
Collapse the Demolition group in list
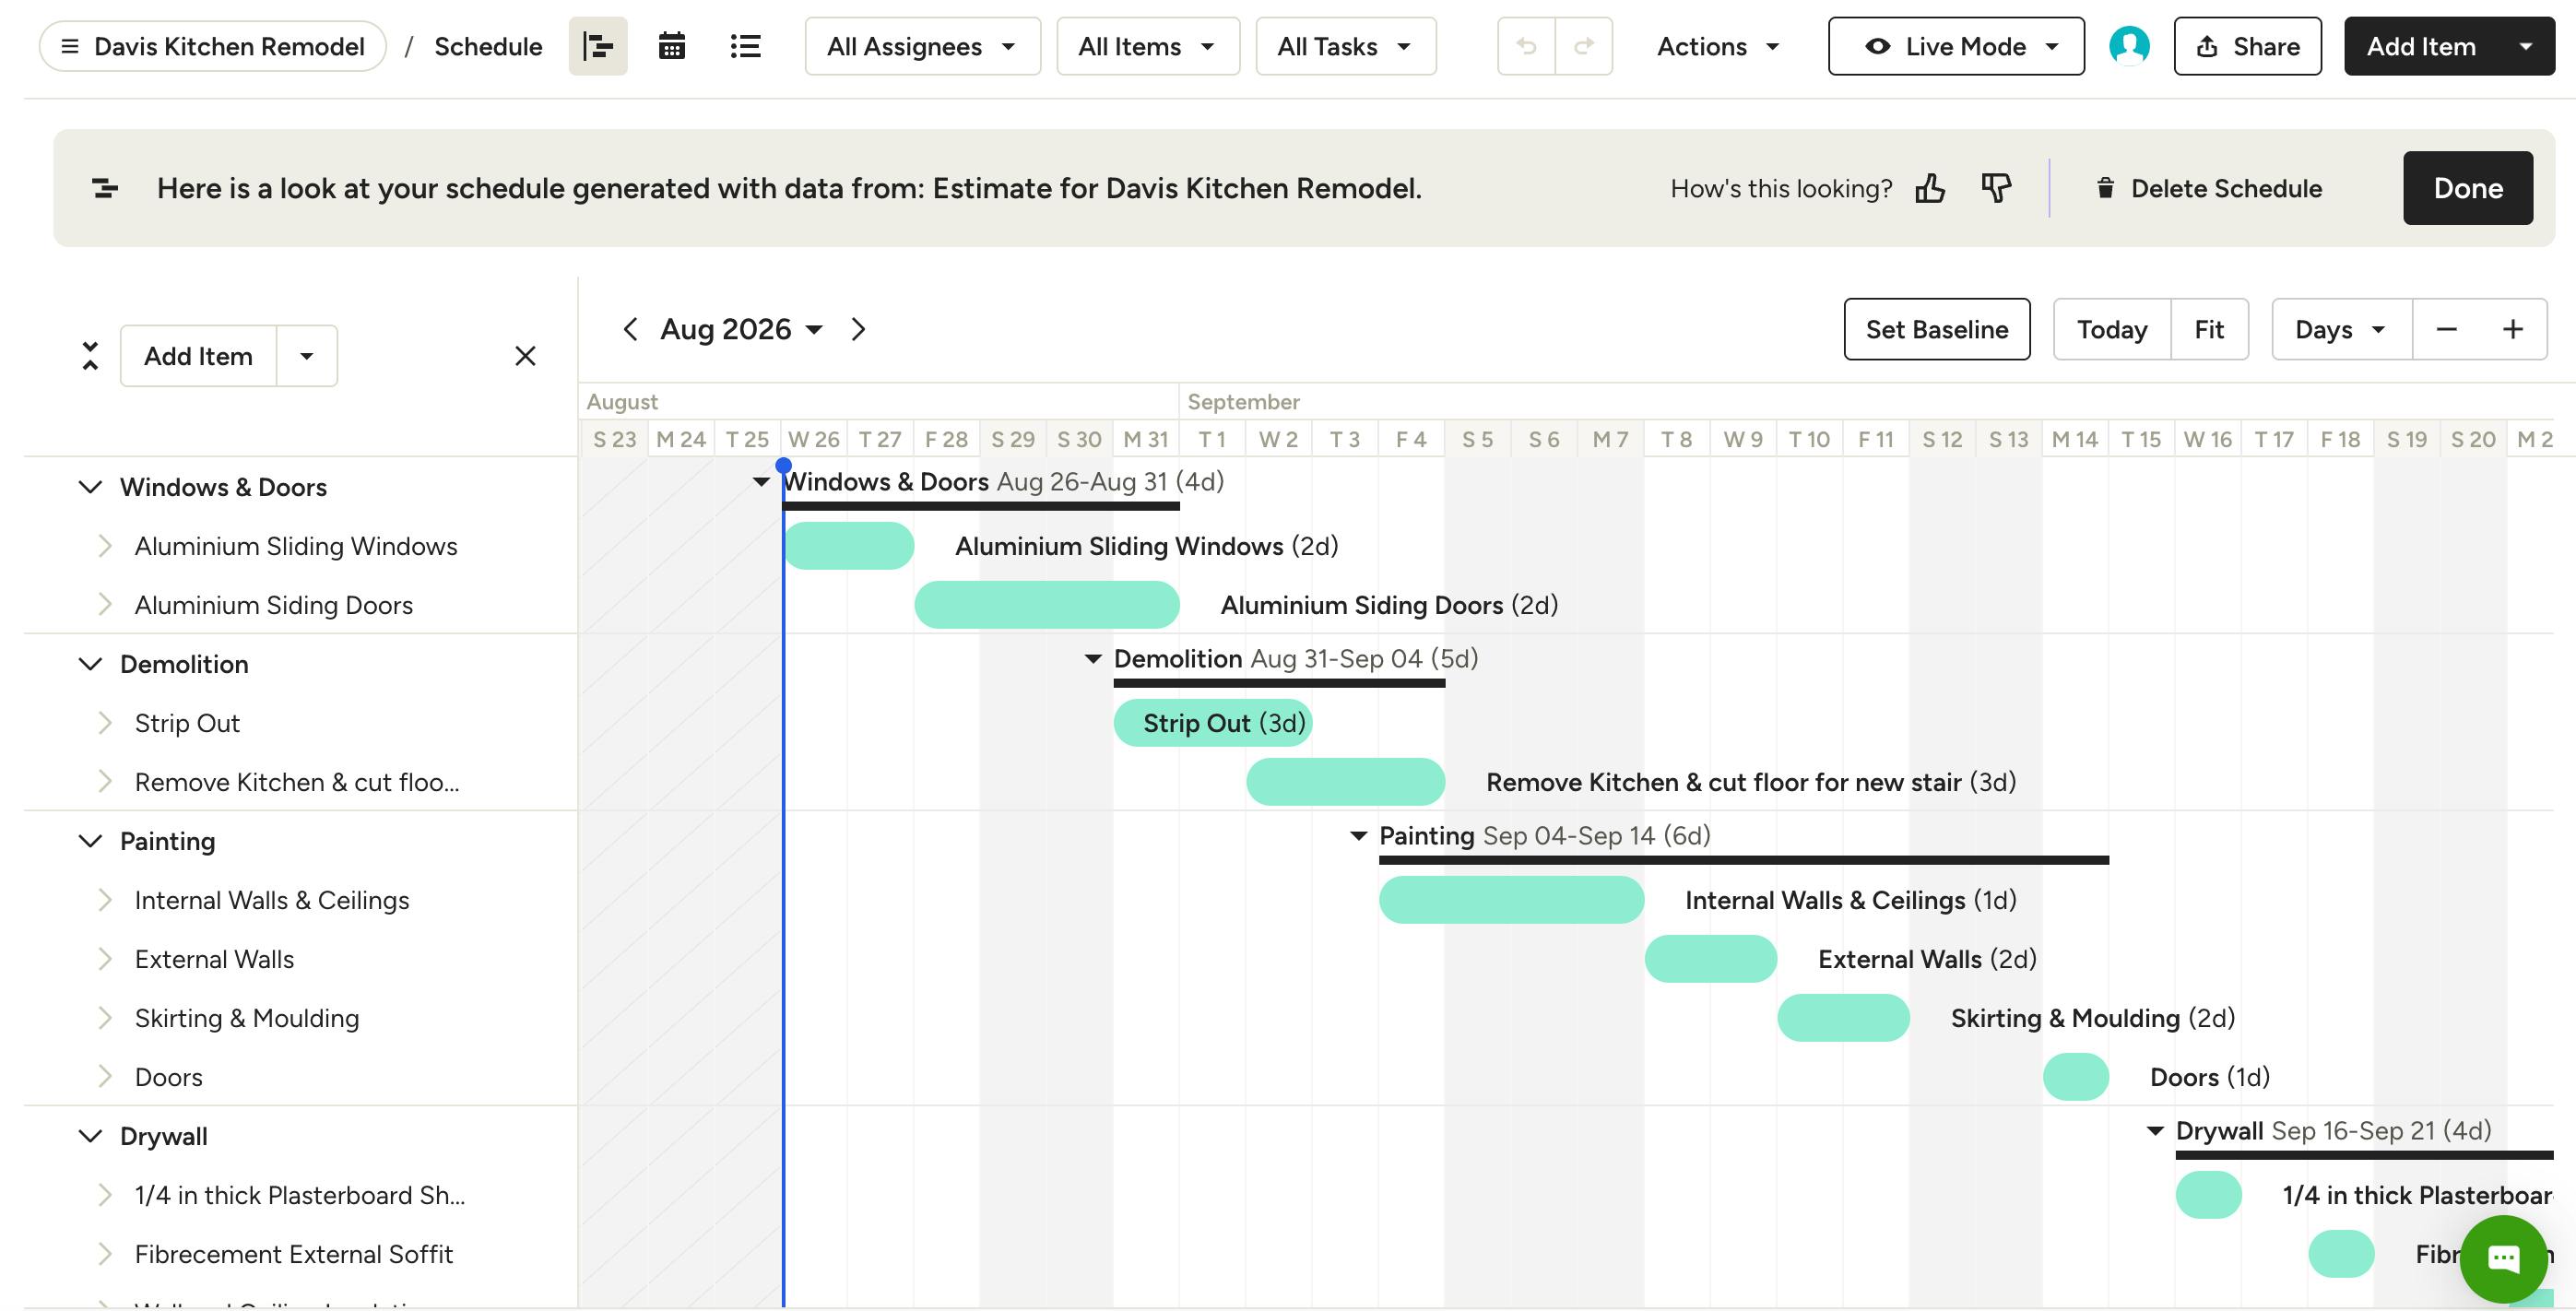tap(90, 664)
